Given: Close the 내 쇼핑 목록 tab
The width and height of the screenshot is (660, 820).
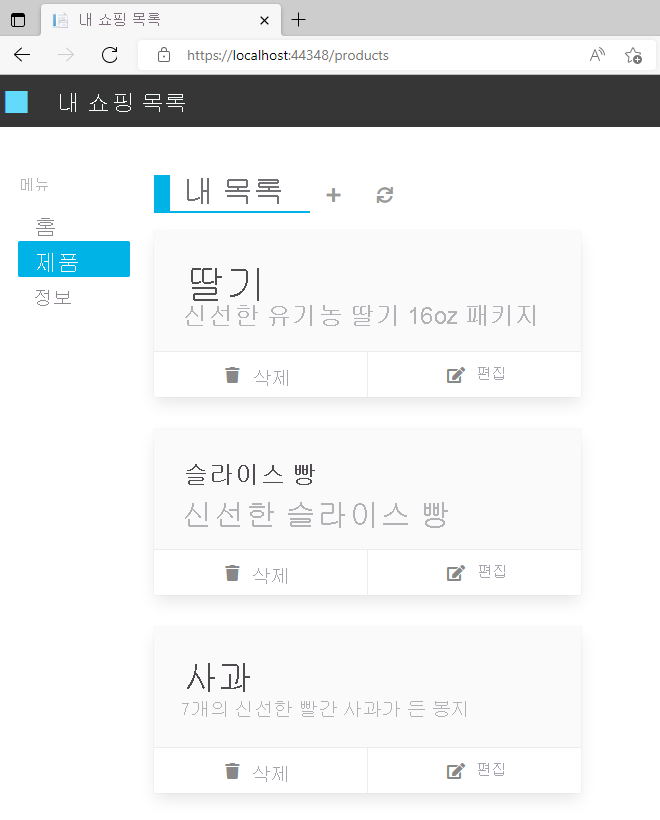Looking at the screenshot, I should [x=265, y=20].
